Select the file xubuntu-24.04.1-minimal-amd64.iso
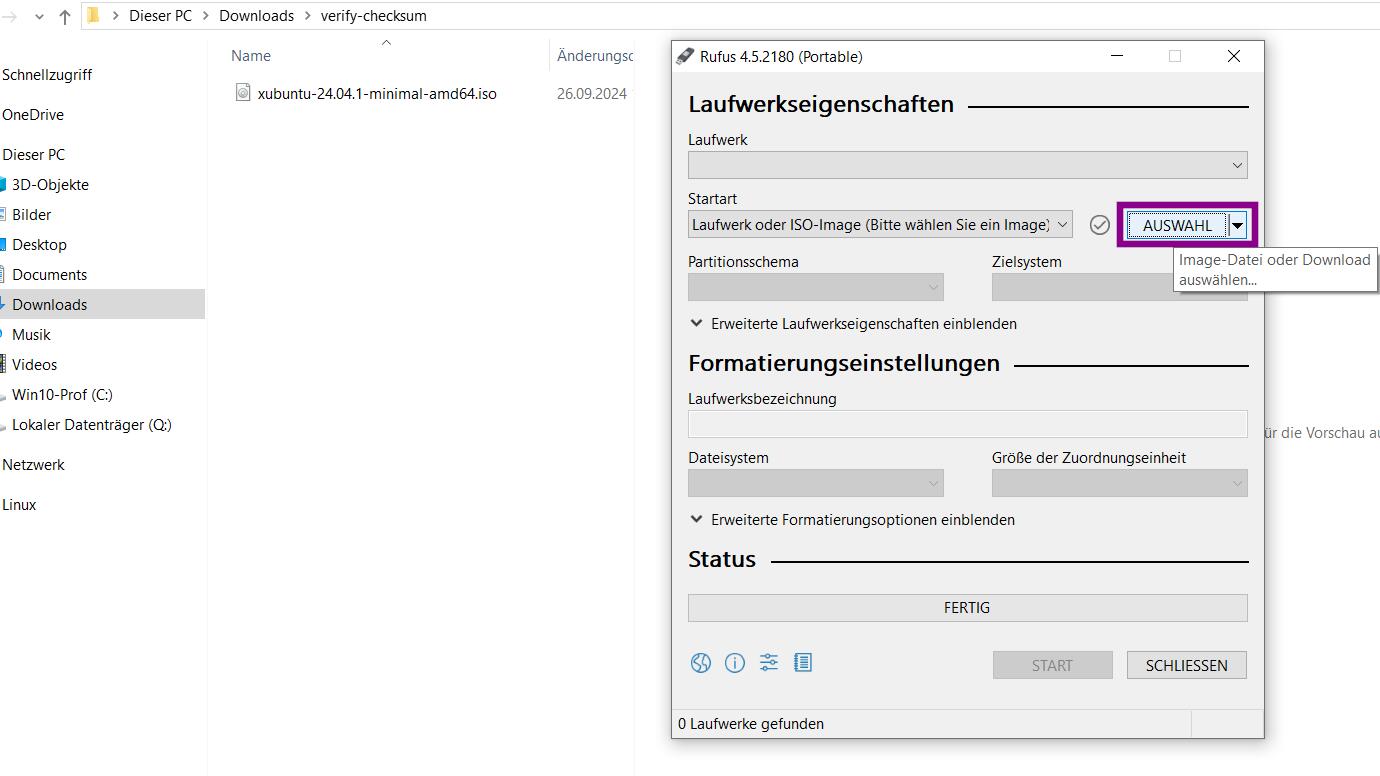 pyautogui.click(x=377, y=93)
